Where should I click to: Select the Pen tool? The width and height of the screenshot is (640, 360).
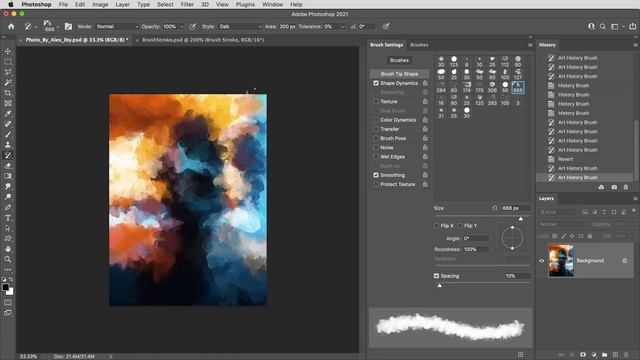pos(8,207)
